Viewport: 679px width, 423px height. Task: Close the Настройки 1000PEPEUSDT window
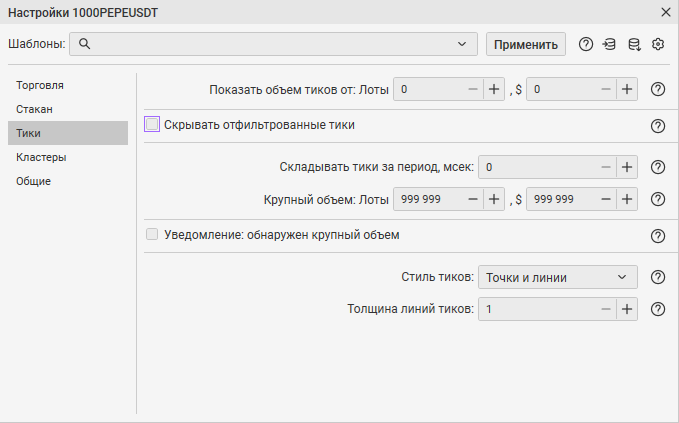666,12
